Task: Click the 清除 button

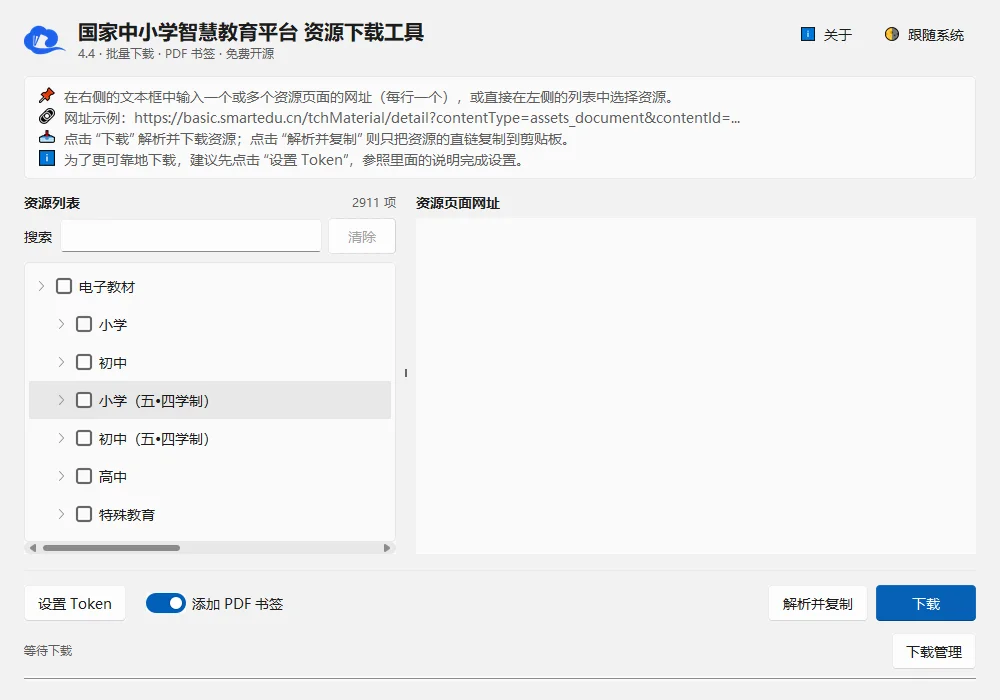Action: (x=362, y=237)
